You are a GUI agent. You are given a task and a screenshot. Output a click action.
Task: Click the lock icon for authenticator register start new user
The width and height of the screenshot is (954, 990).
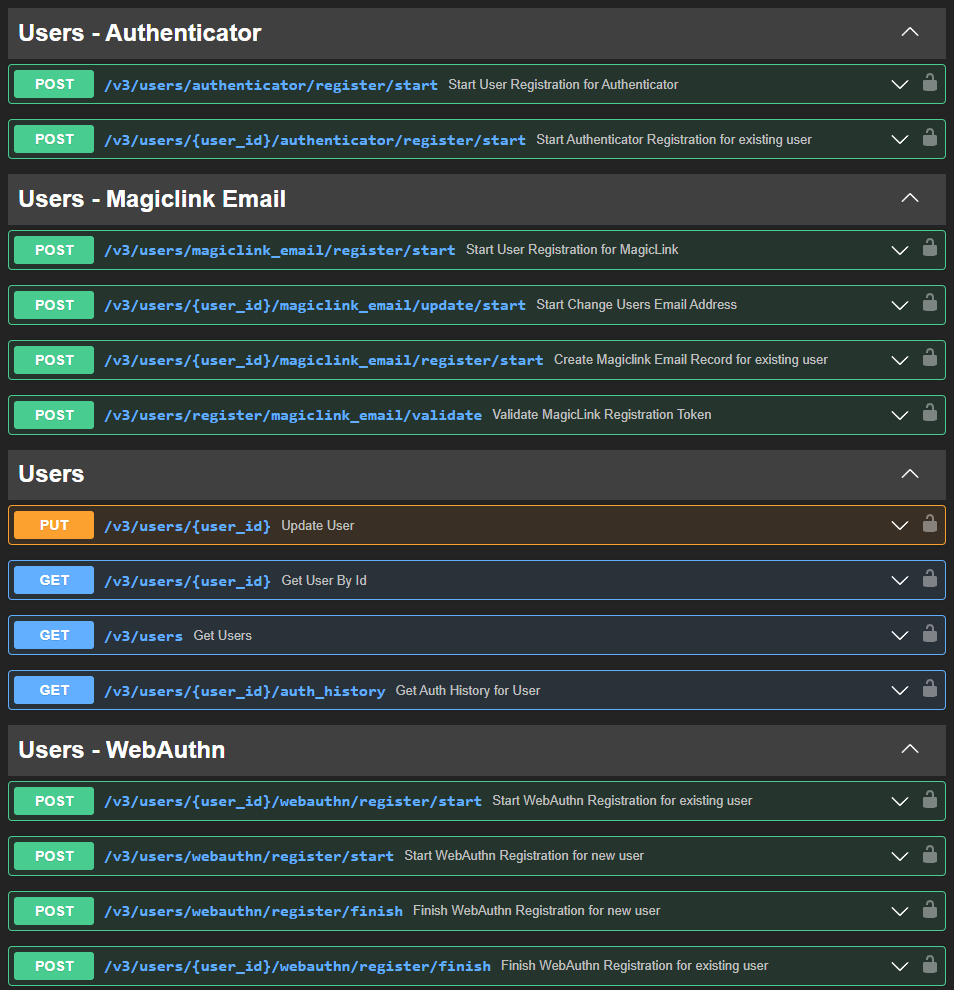929,83
